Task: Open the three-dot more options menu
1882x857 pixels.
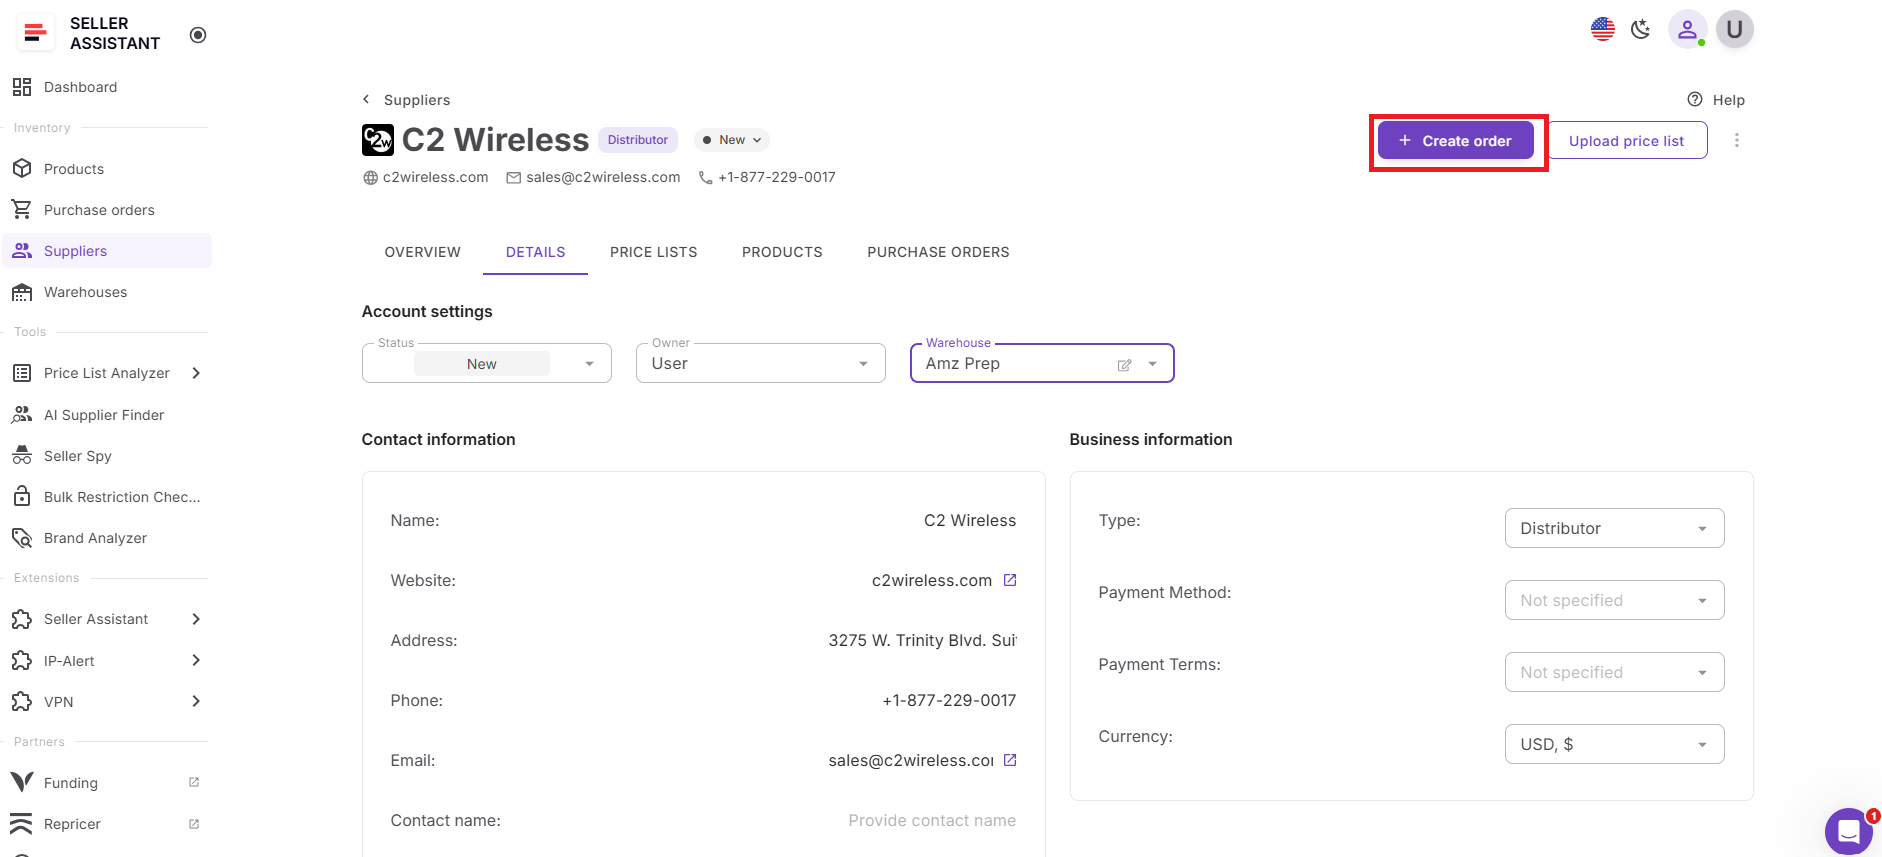Action: [x=1736, y=141]
